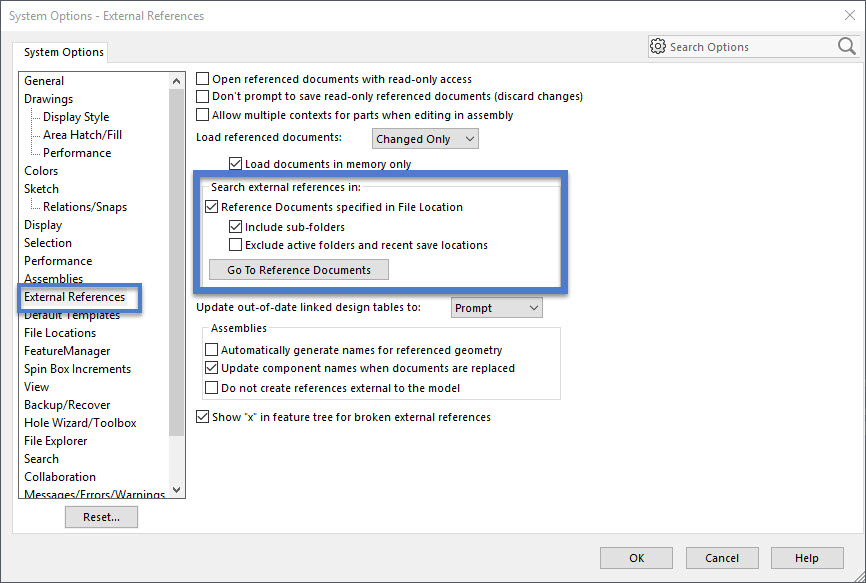Click the Reset... button
The height and width of the screenshot is (583, 866).
pos(101,517)
